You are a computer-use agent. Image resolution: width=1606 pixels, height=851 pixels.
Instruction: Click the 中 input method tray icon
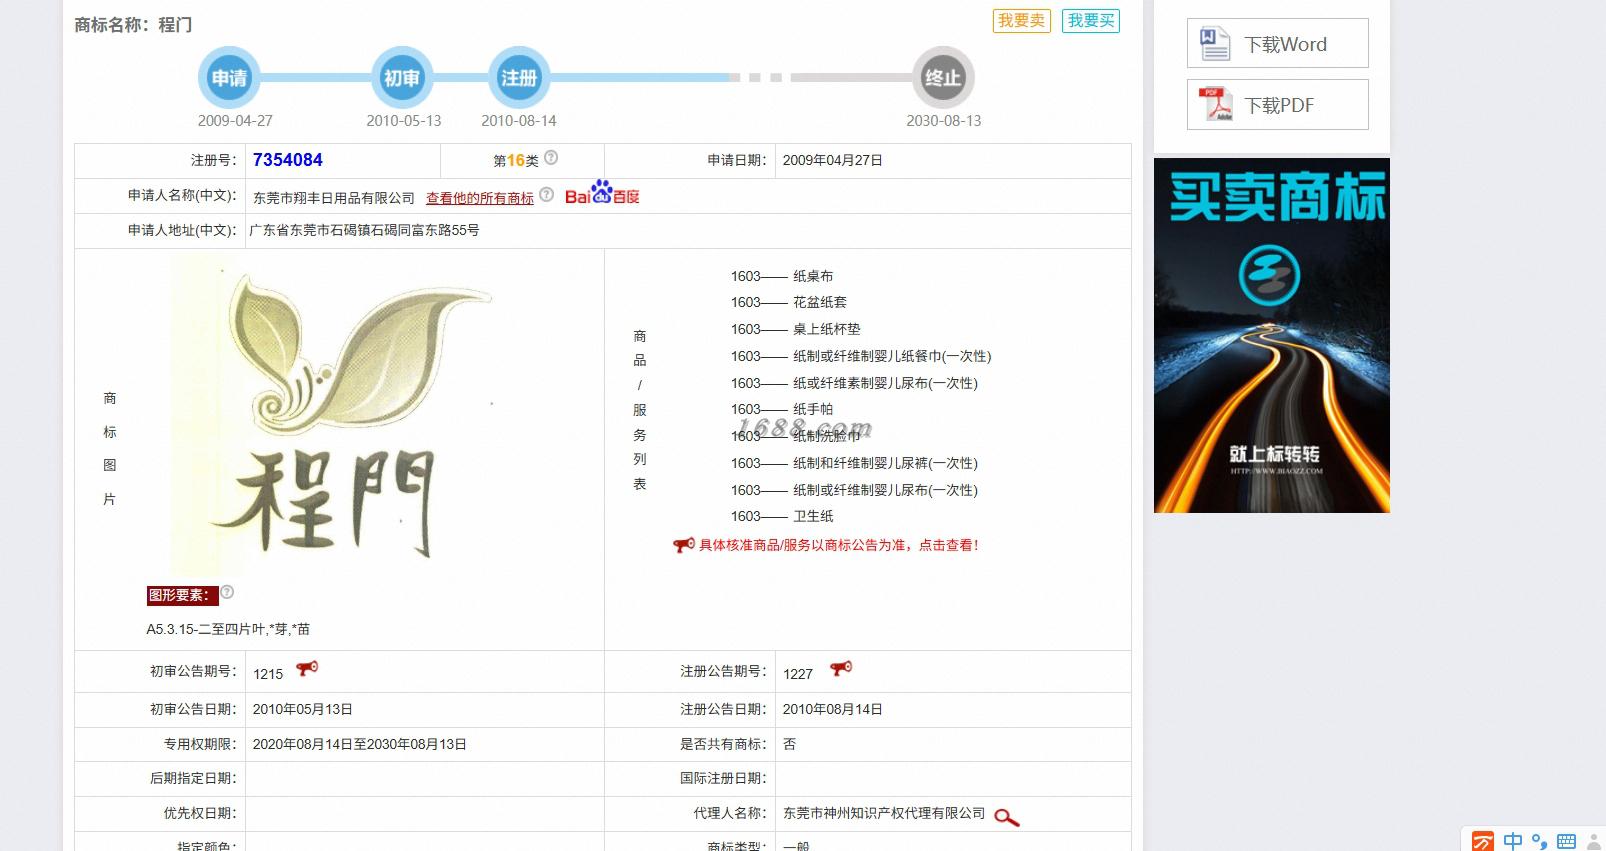point(1513,841)
